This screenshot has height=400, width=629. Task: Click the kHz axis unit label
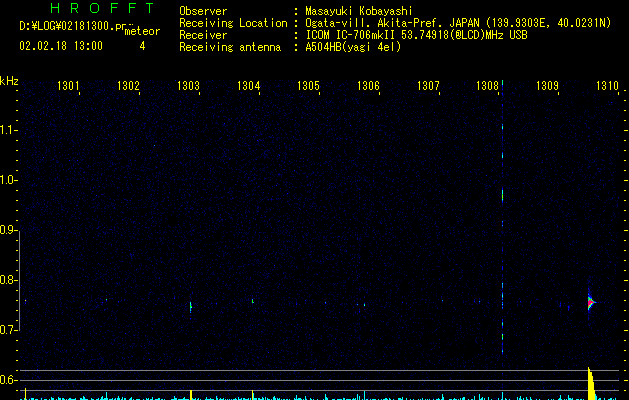(x=9, y=81)
